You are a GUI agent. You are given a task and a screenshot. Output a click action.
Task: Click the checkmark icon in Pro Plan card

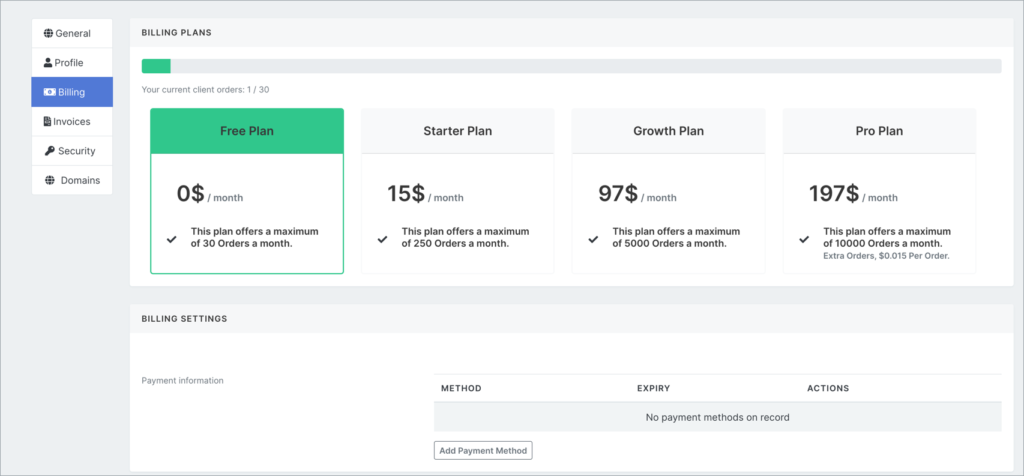click(804, 239)
